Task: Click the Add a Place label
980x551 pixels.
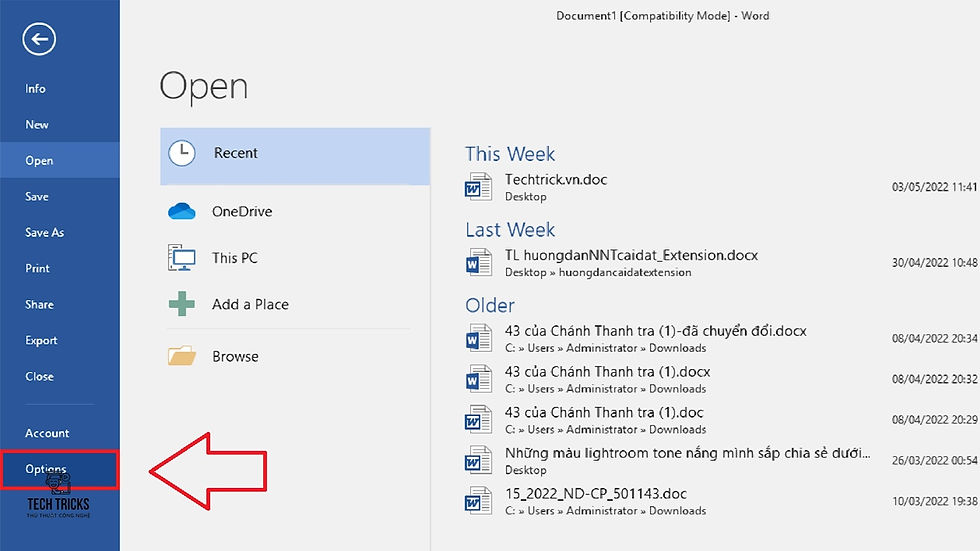Action: (250, 304)
